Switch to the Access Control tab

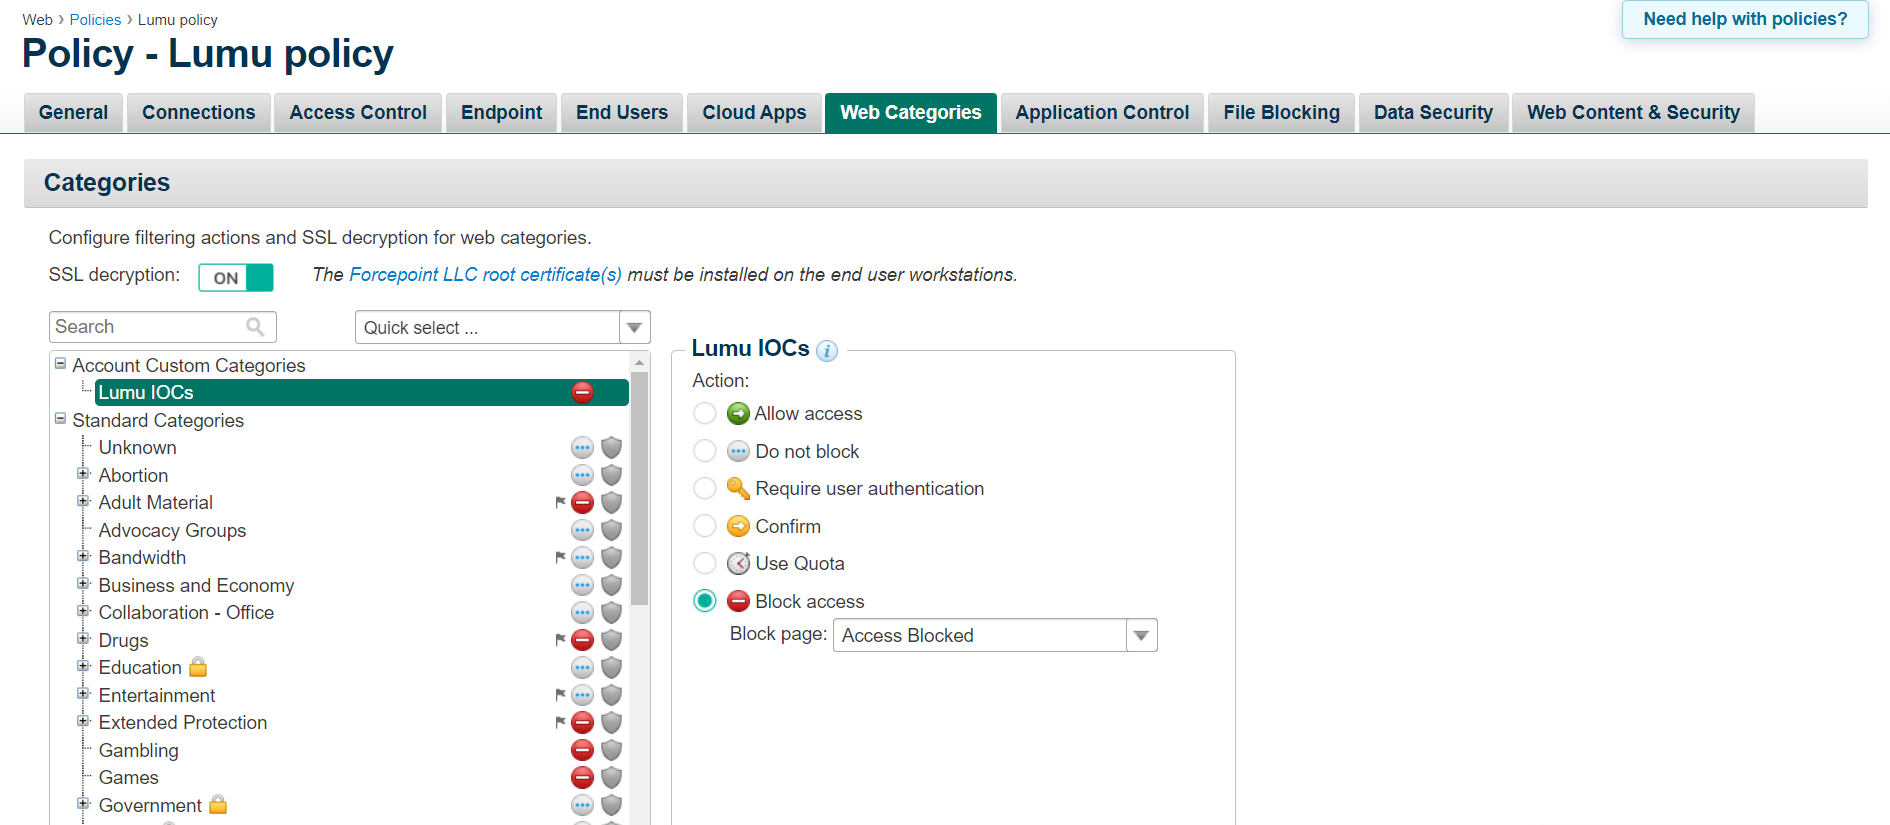click(358, 113)
